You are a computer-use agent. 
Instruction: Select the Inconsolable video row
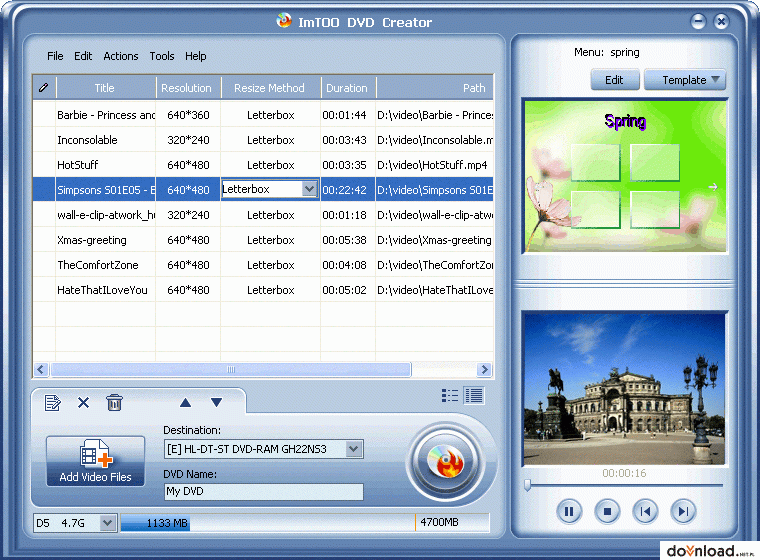coord(263,140)
